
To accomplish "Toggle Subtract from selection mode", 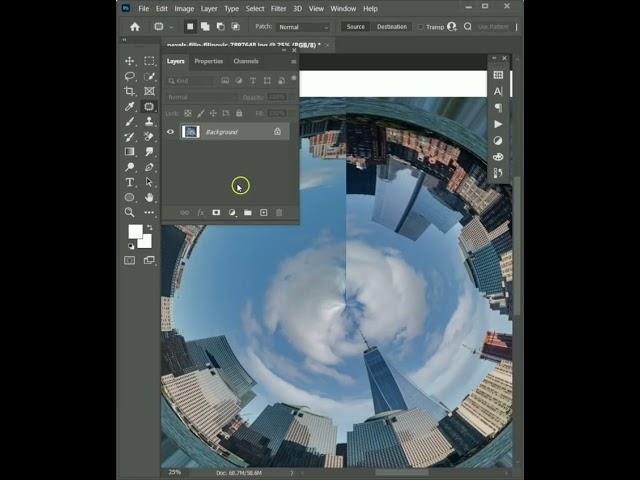I will click(x=220, y=27).
